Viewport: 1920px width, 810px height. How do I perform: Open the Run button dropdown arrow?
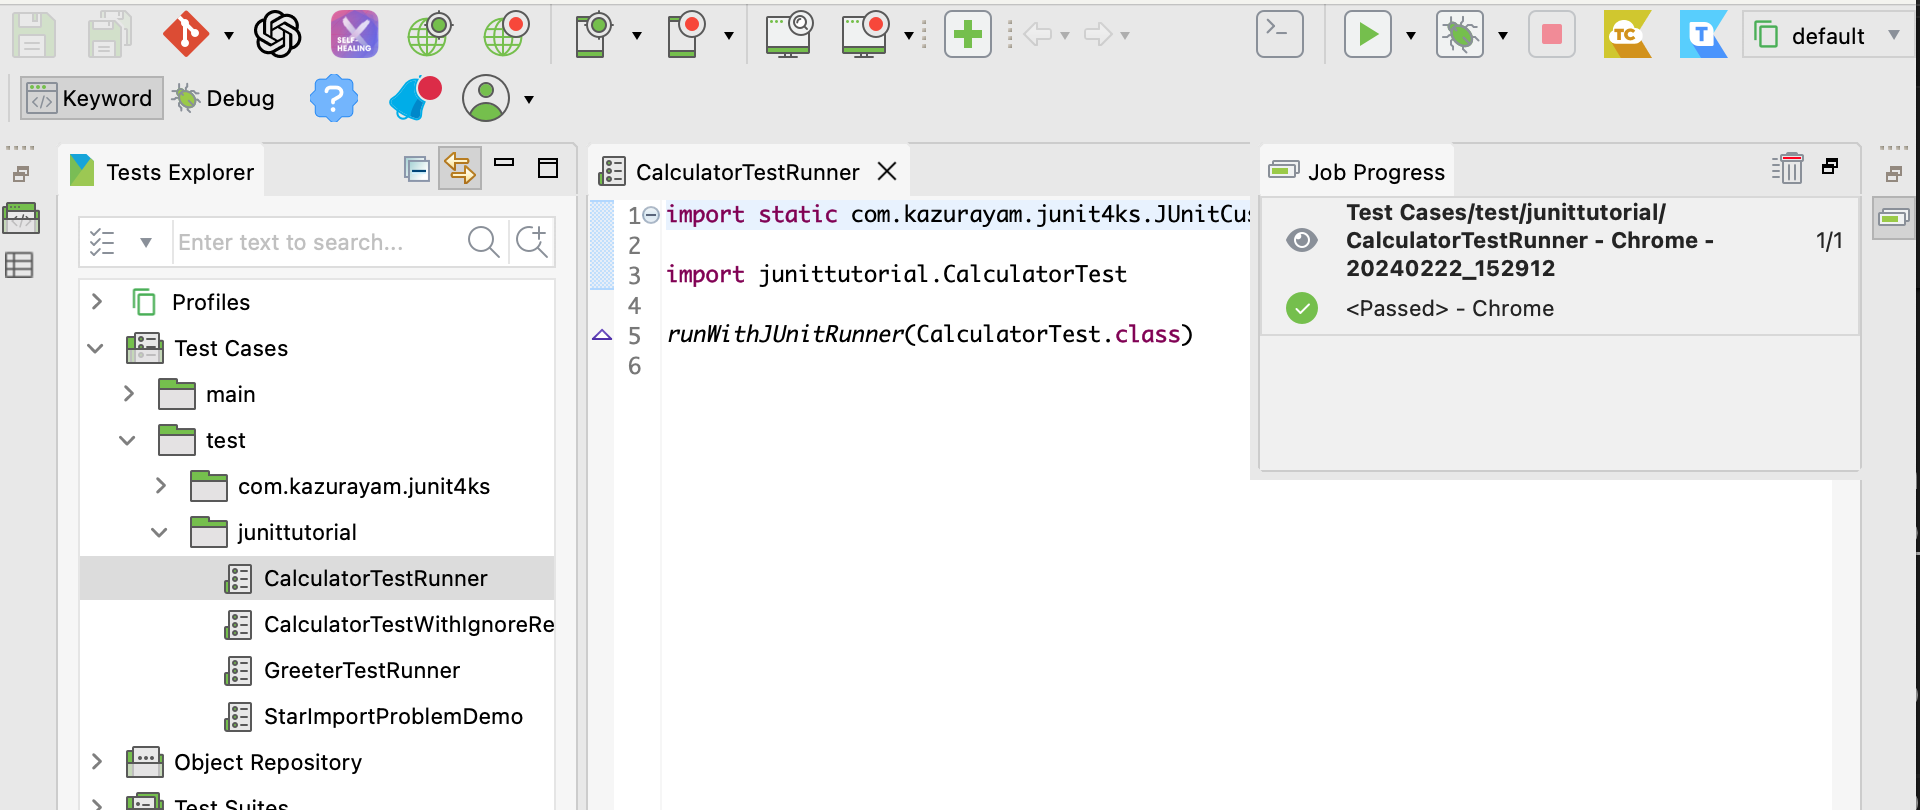coord(1411,35)
